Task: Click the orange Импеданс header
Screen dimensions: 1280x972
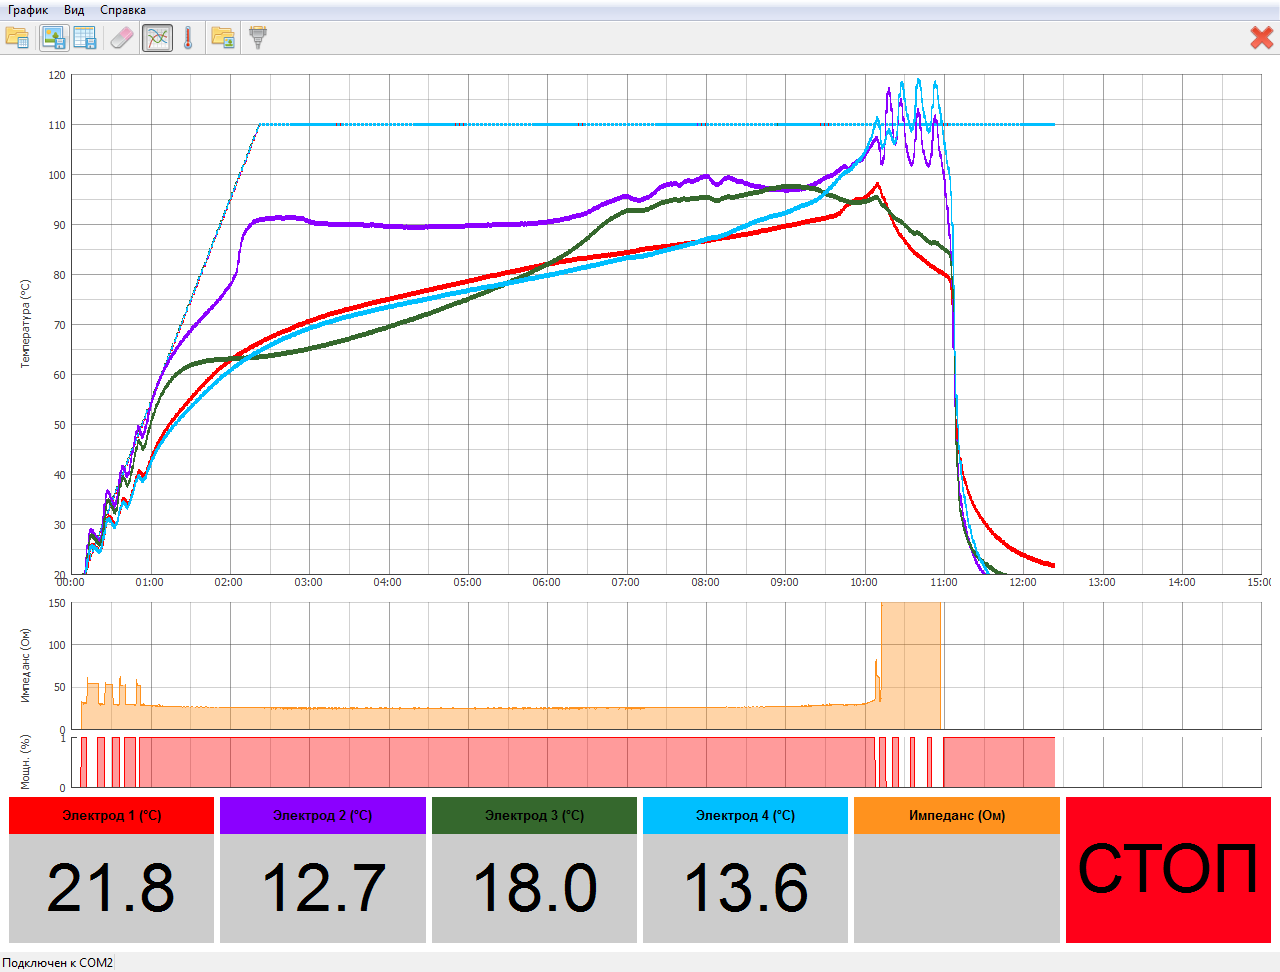Action: click(x=956, y=815)
